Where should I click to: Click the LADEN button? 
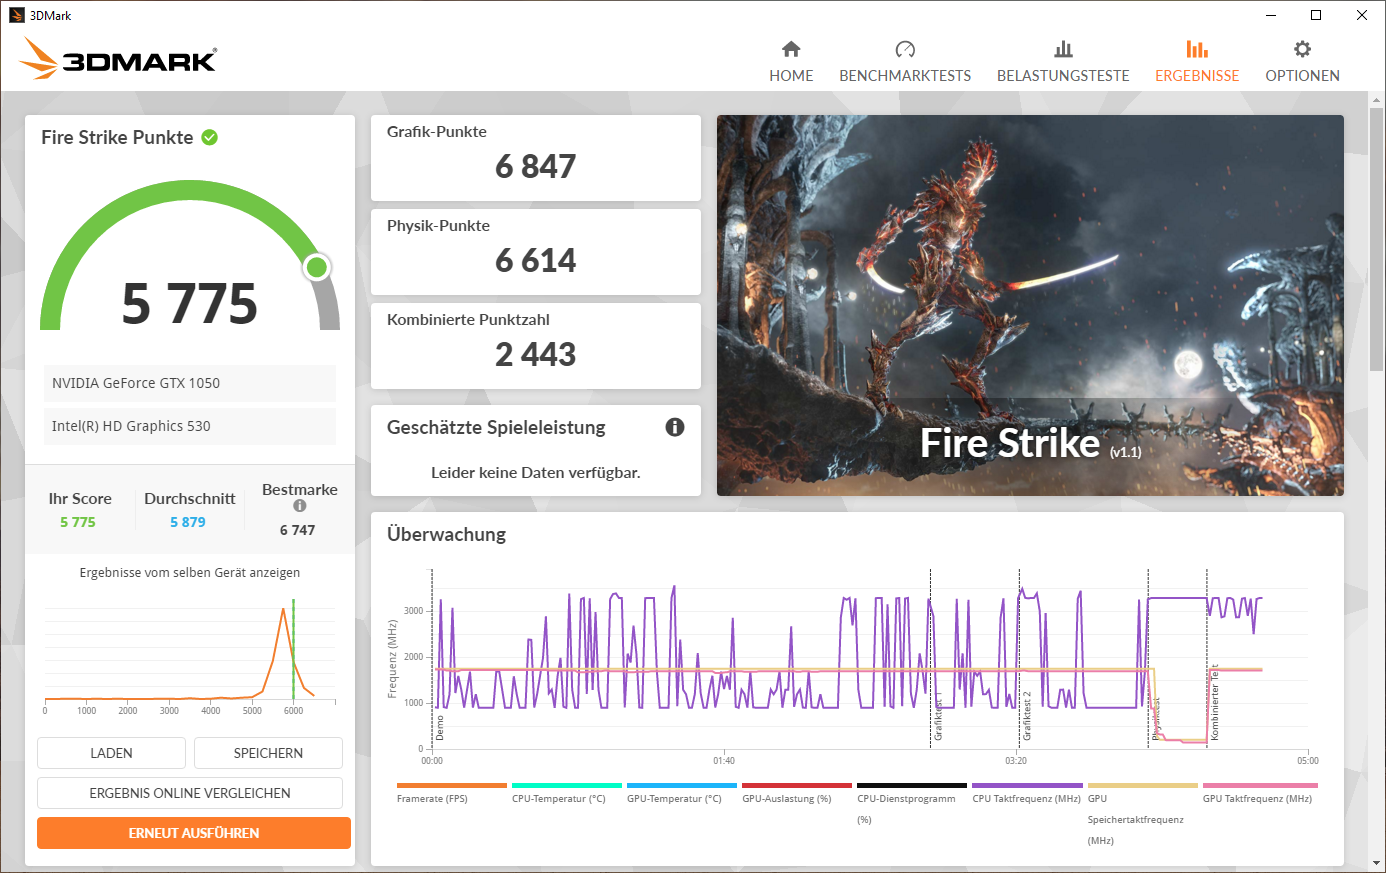pyautogui.click(x=111, y=753)
